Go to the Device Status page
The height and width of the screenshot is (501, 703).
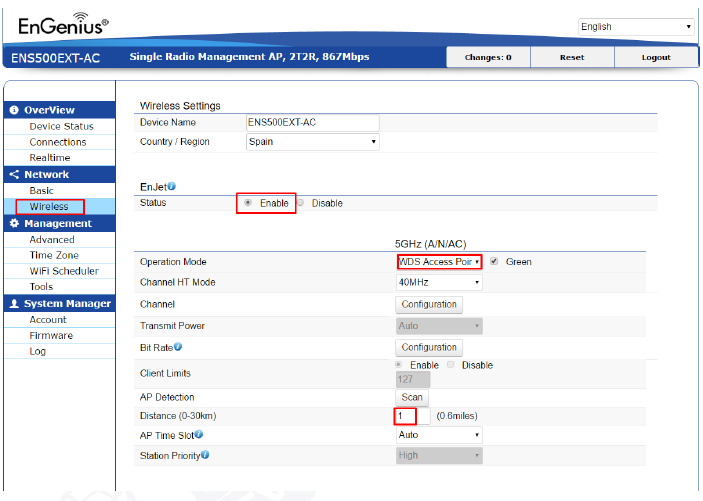point(61,126)
